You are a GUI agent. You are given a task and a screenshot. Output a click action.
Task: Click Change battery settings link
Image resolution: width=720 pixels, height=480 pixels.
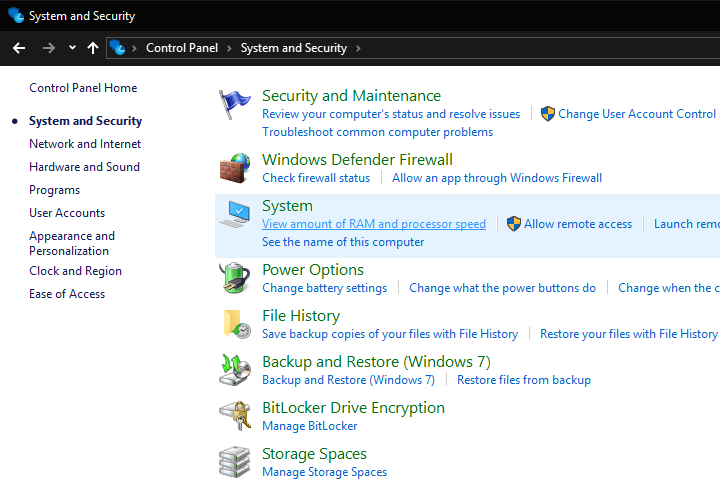(x=325, y=288)
